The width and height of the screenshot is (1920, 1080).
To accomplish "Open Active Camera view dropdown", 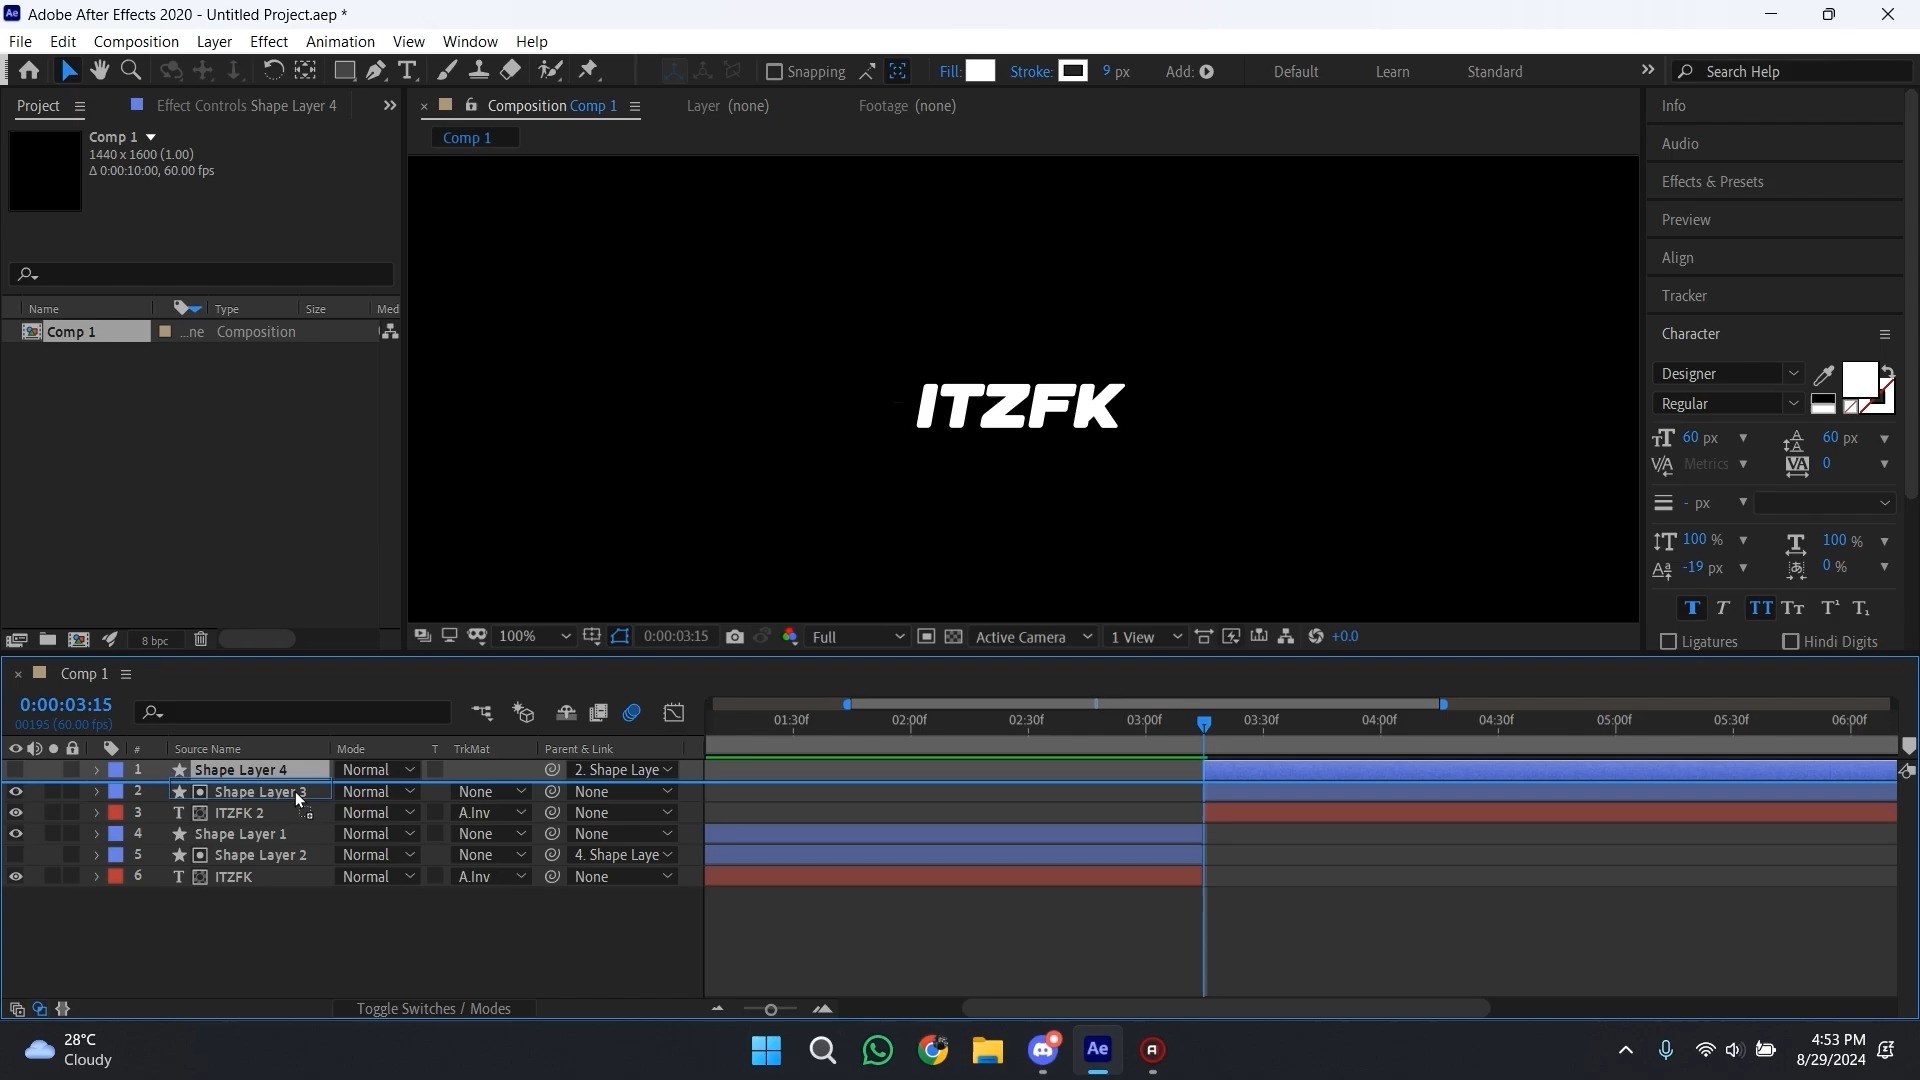I will point(1033,637).
